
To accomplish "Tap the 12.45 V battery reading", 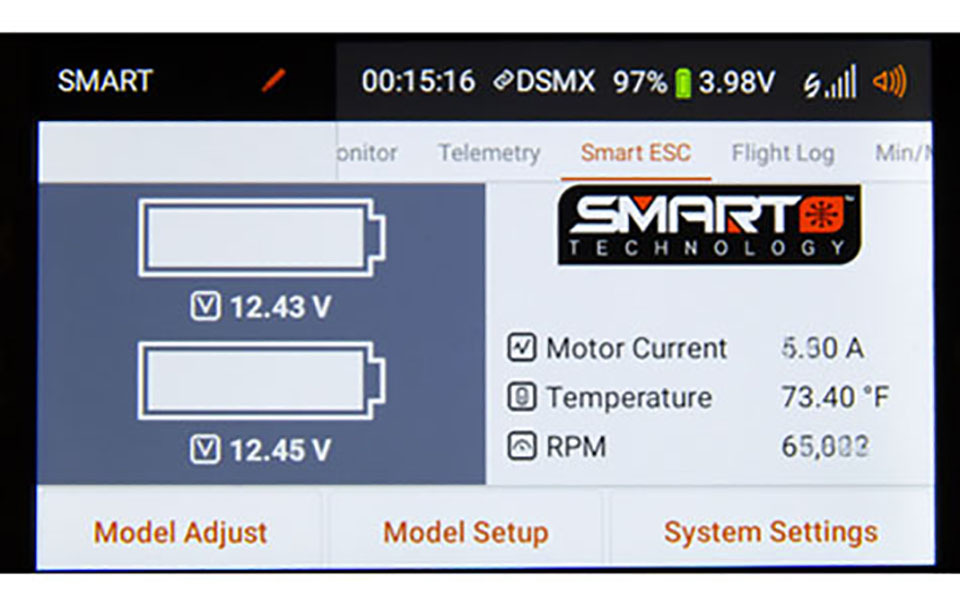I will point(280,451).
